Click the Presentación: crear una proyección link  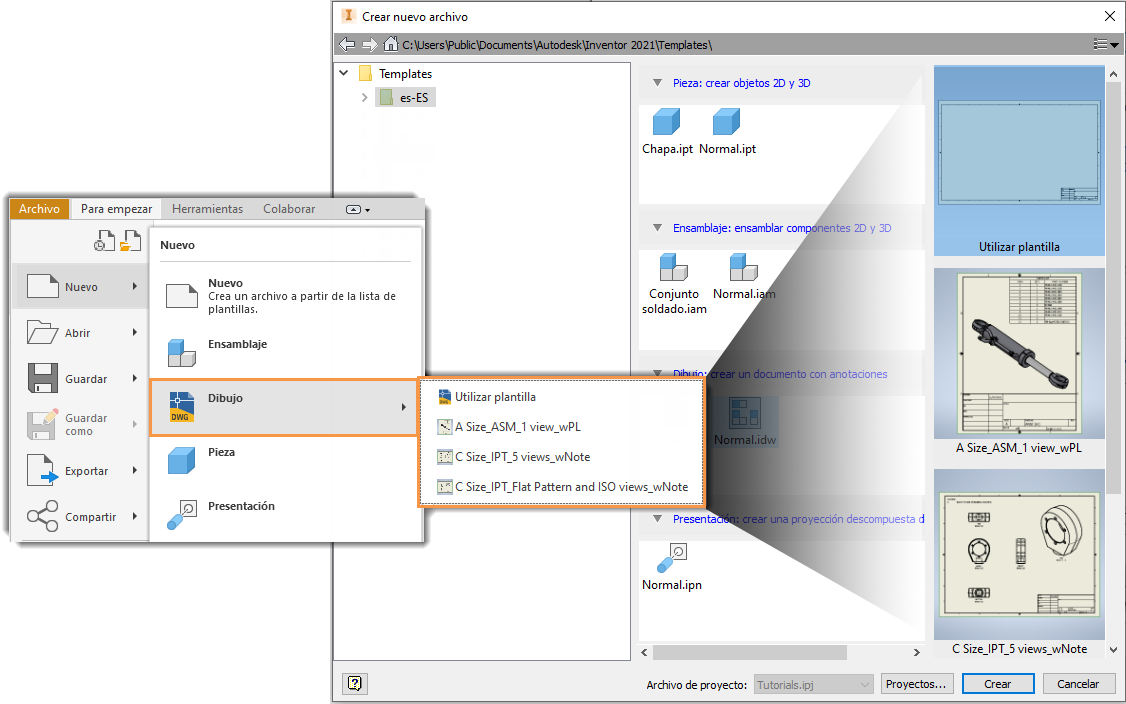pyautogui.click(x=799, y=519)
